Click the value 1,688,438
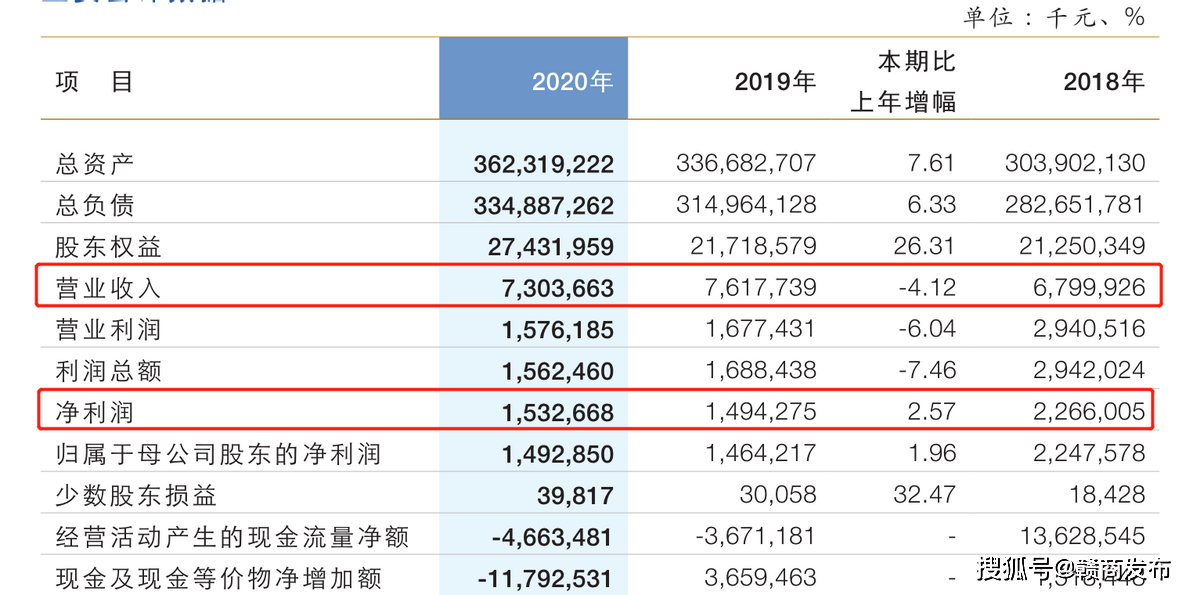The image size is (1200, 595). coord(760,370)
